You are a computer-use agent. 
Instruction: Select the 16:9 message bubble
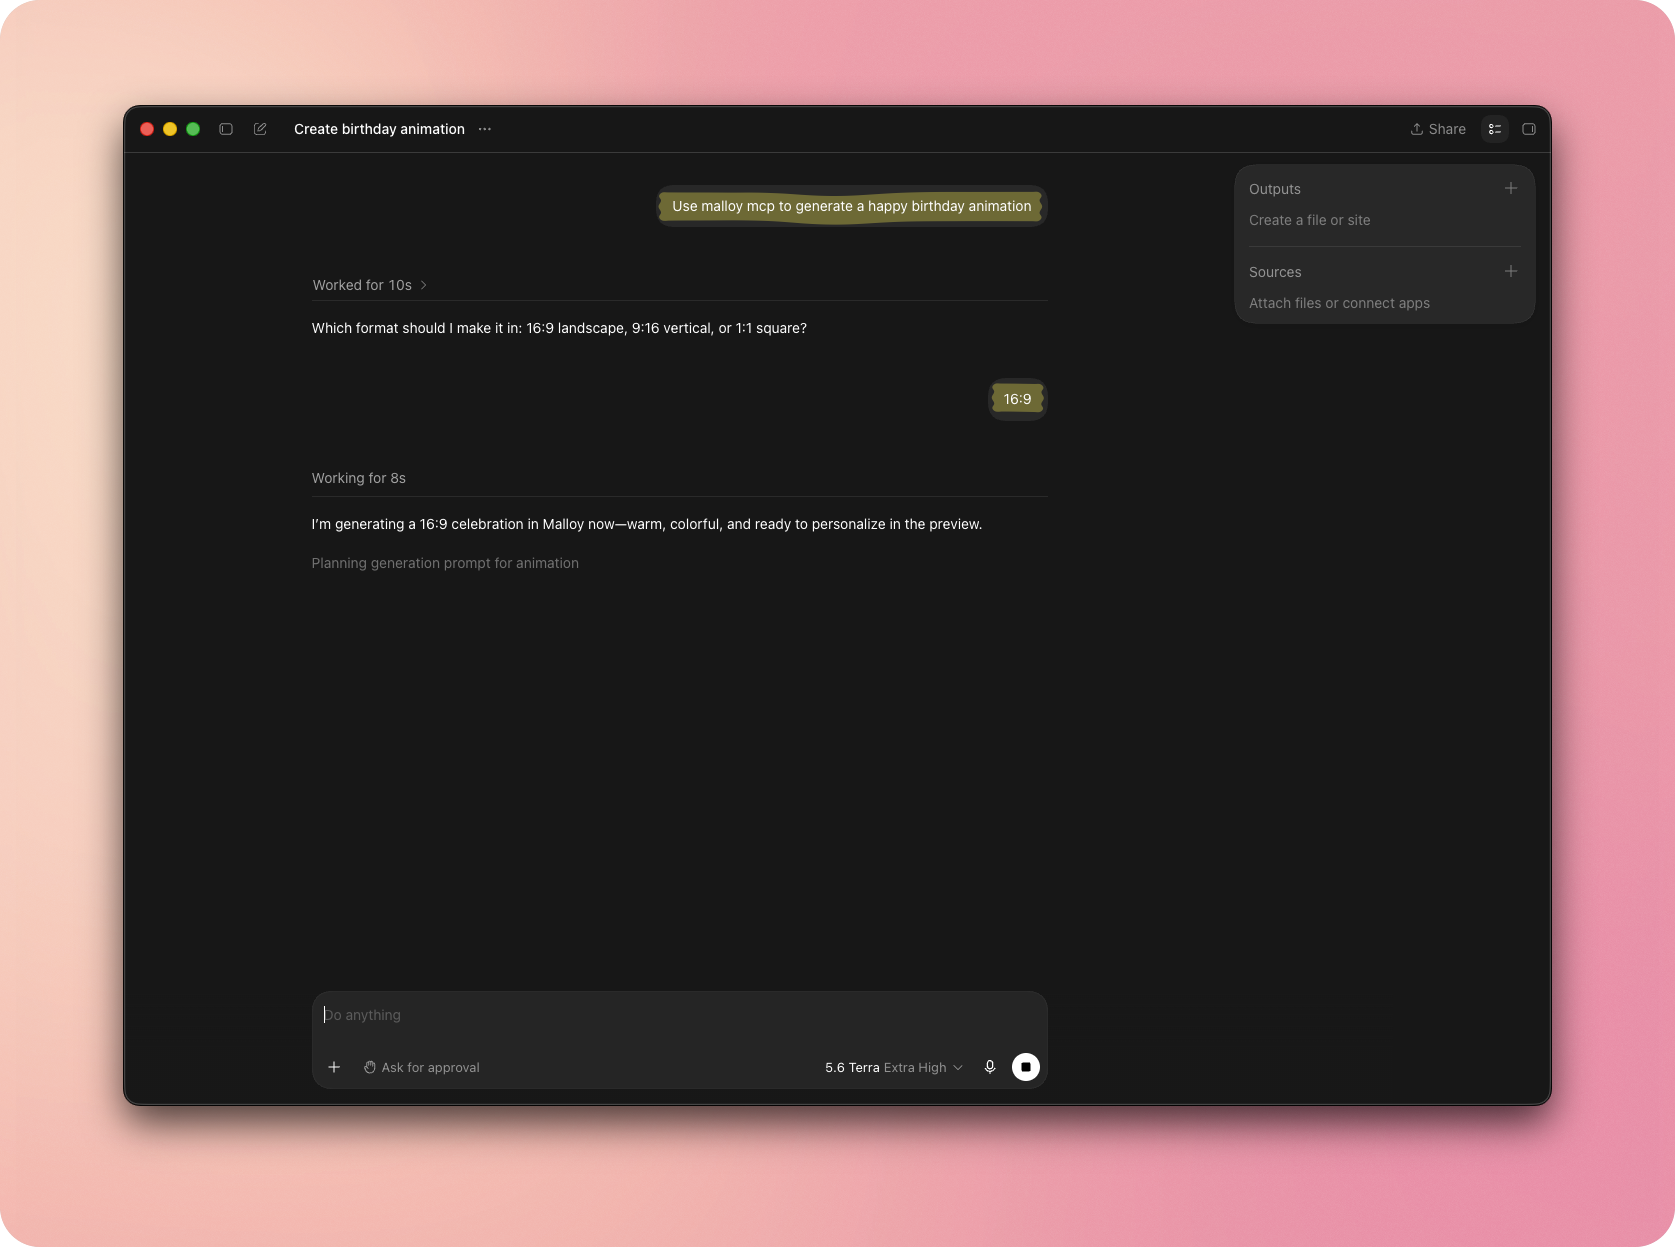tap(1017, 399)
